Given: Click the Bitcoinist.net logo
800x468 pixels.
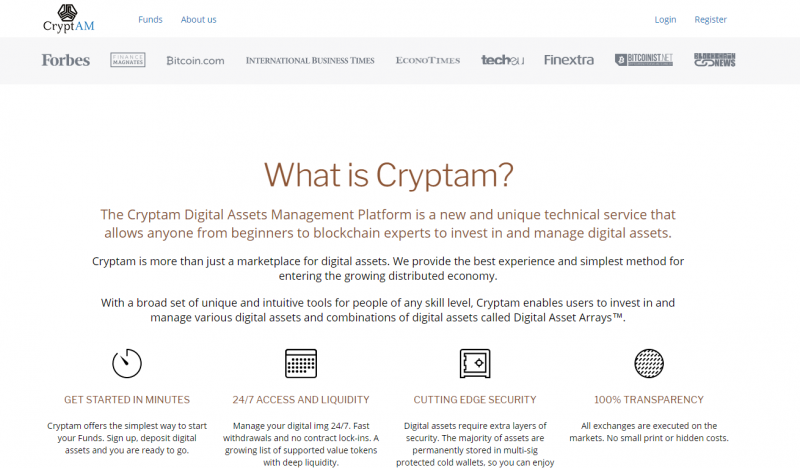Looking at the screenshot, I should point(643,60).
